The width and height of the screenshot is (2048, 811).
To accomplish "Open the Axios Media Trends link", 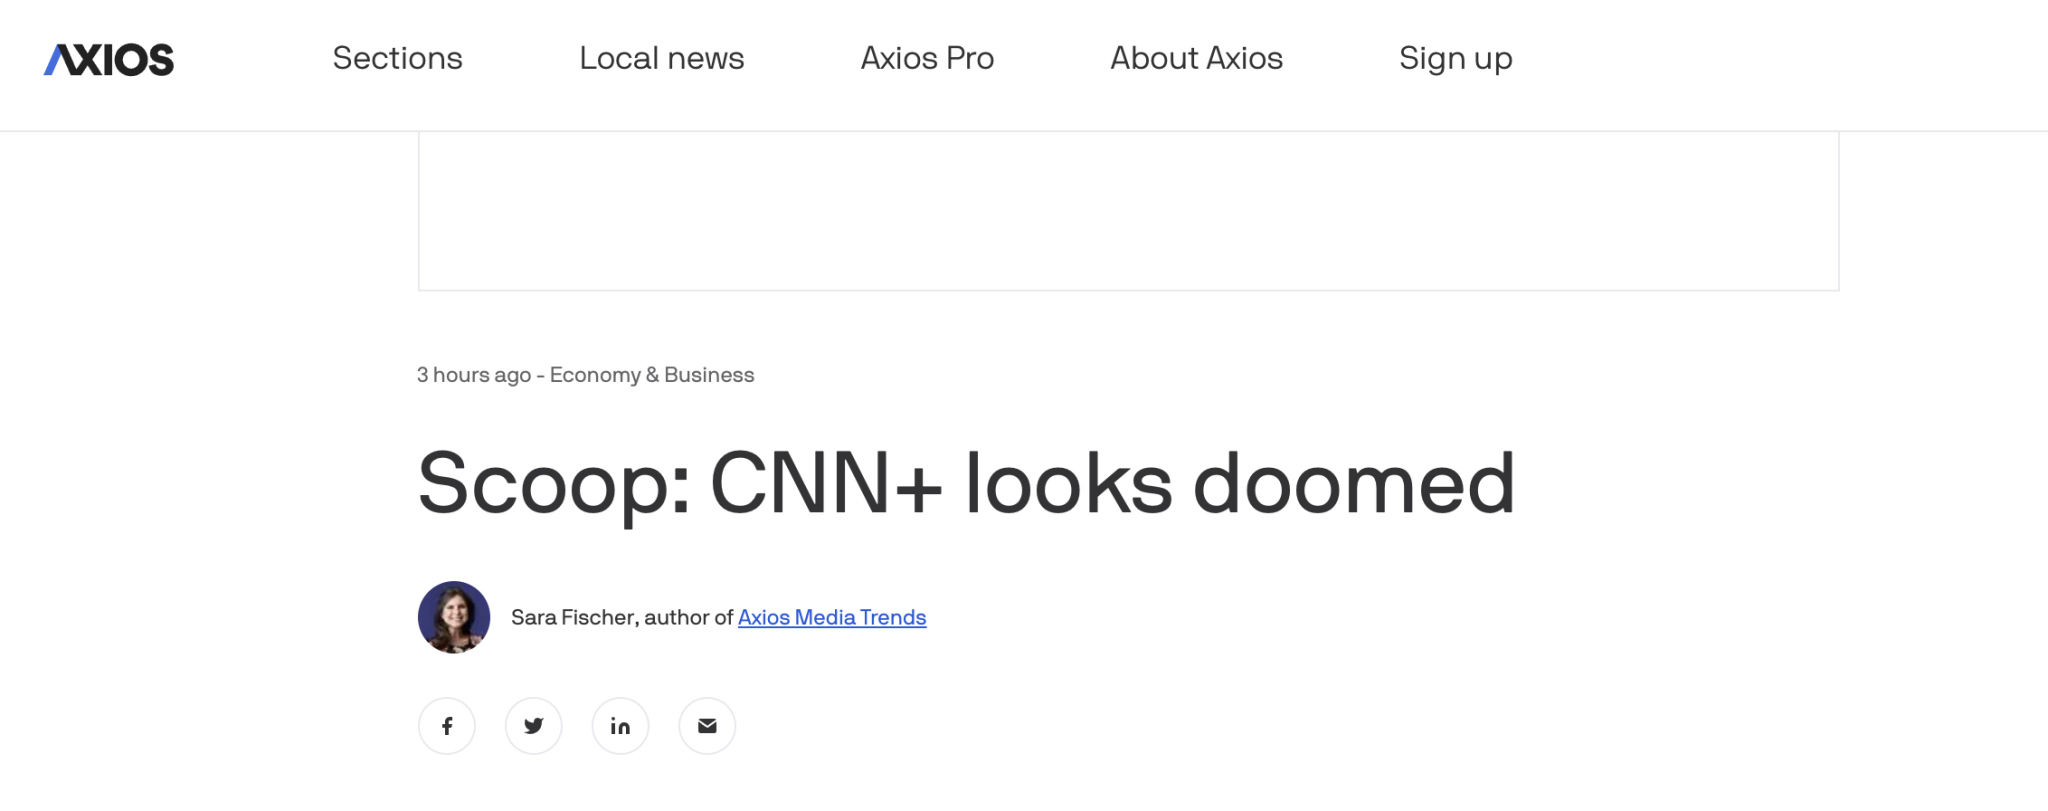I will tap(832, 618).
